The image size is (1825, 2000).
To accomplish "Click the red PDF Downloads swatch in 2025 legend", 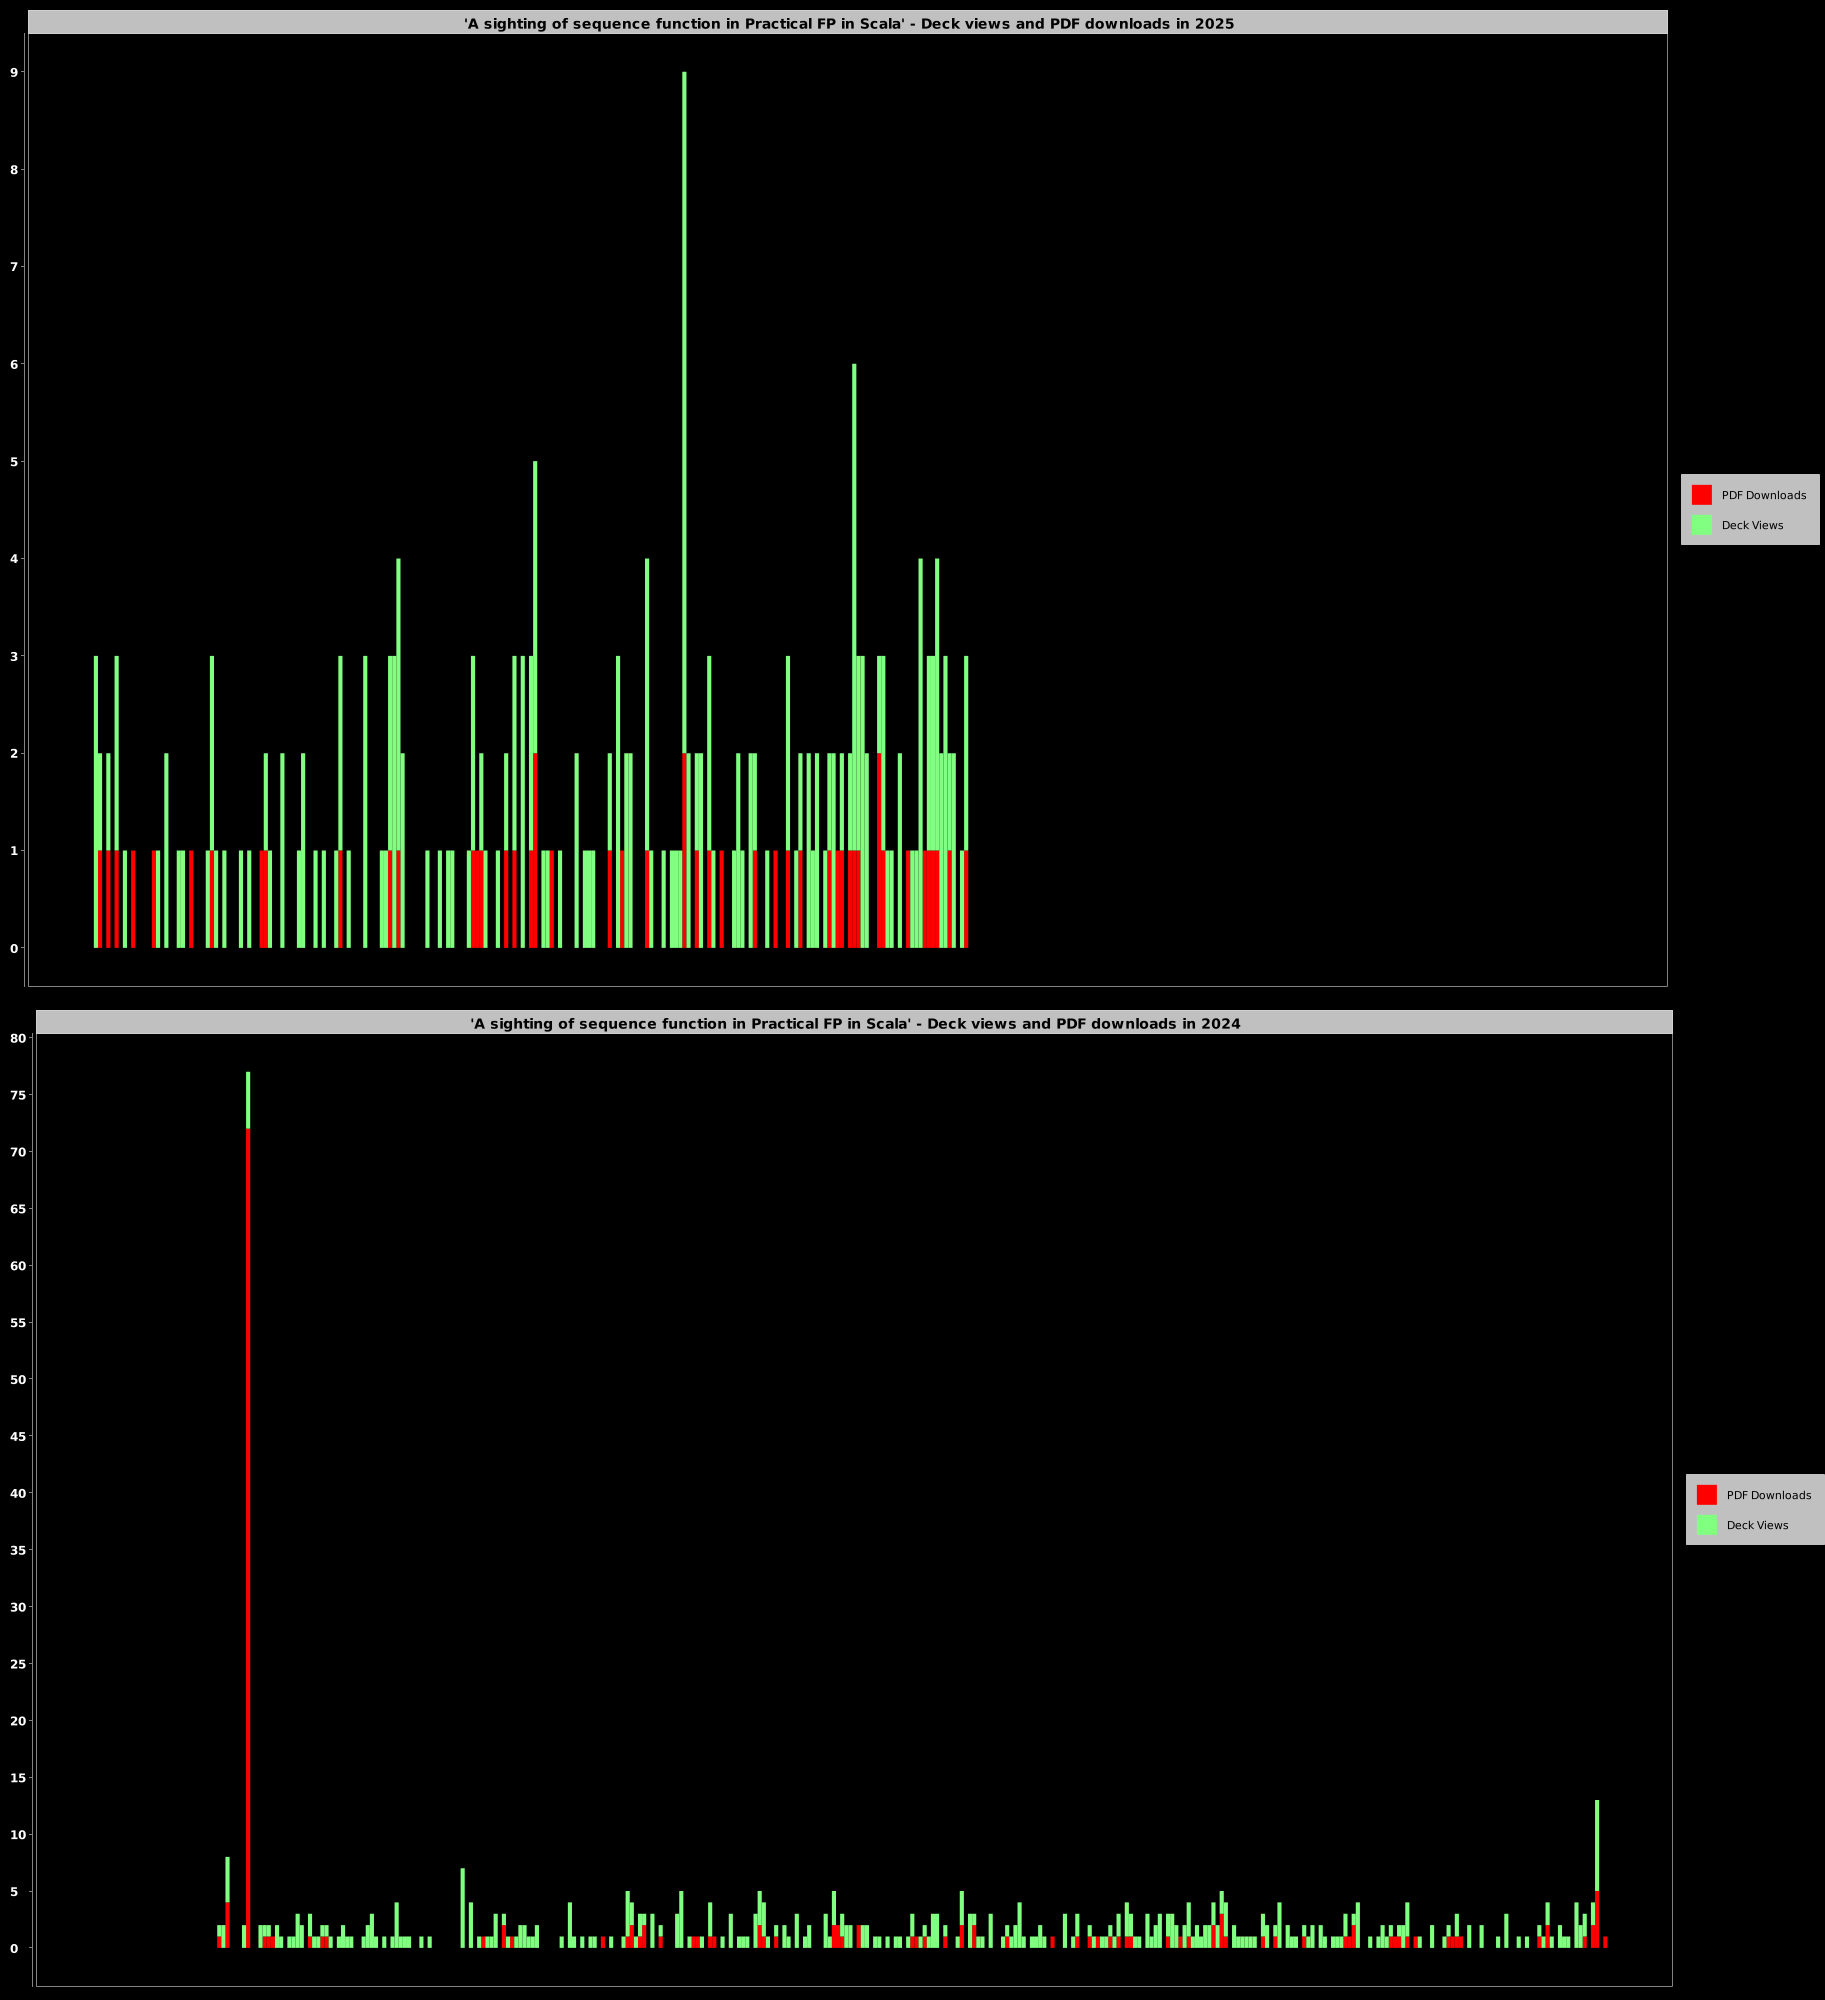I will point(1701,495).
